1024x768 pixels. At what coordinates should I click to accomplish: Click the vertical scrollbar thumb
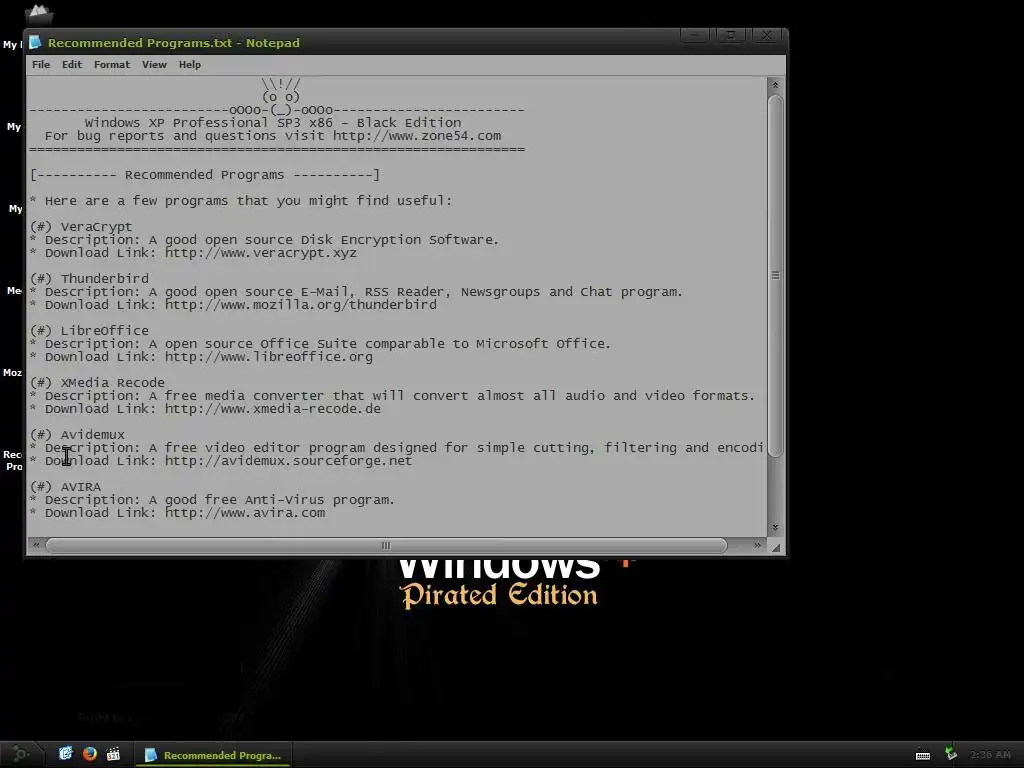tap(775, 276)
